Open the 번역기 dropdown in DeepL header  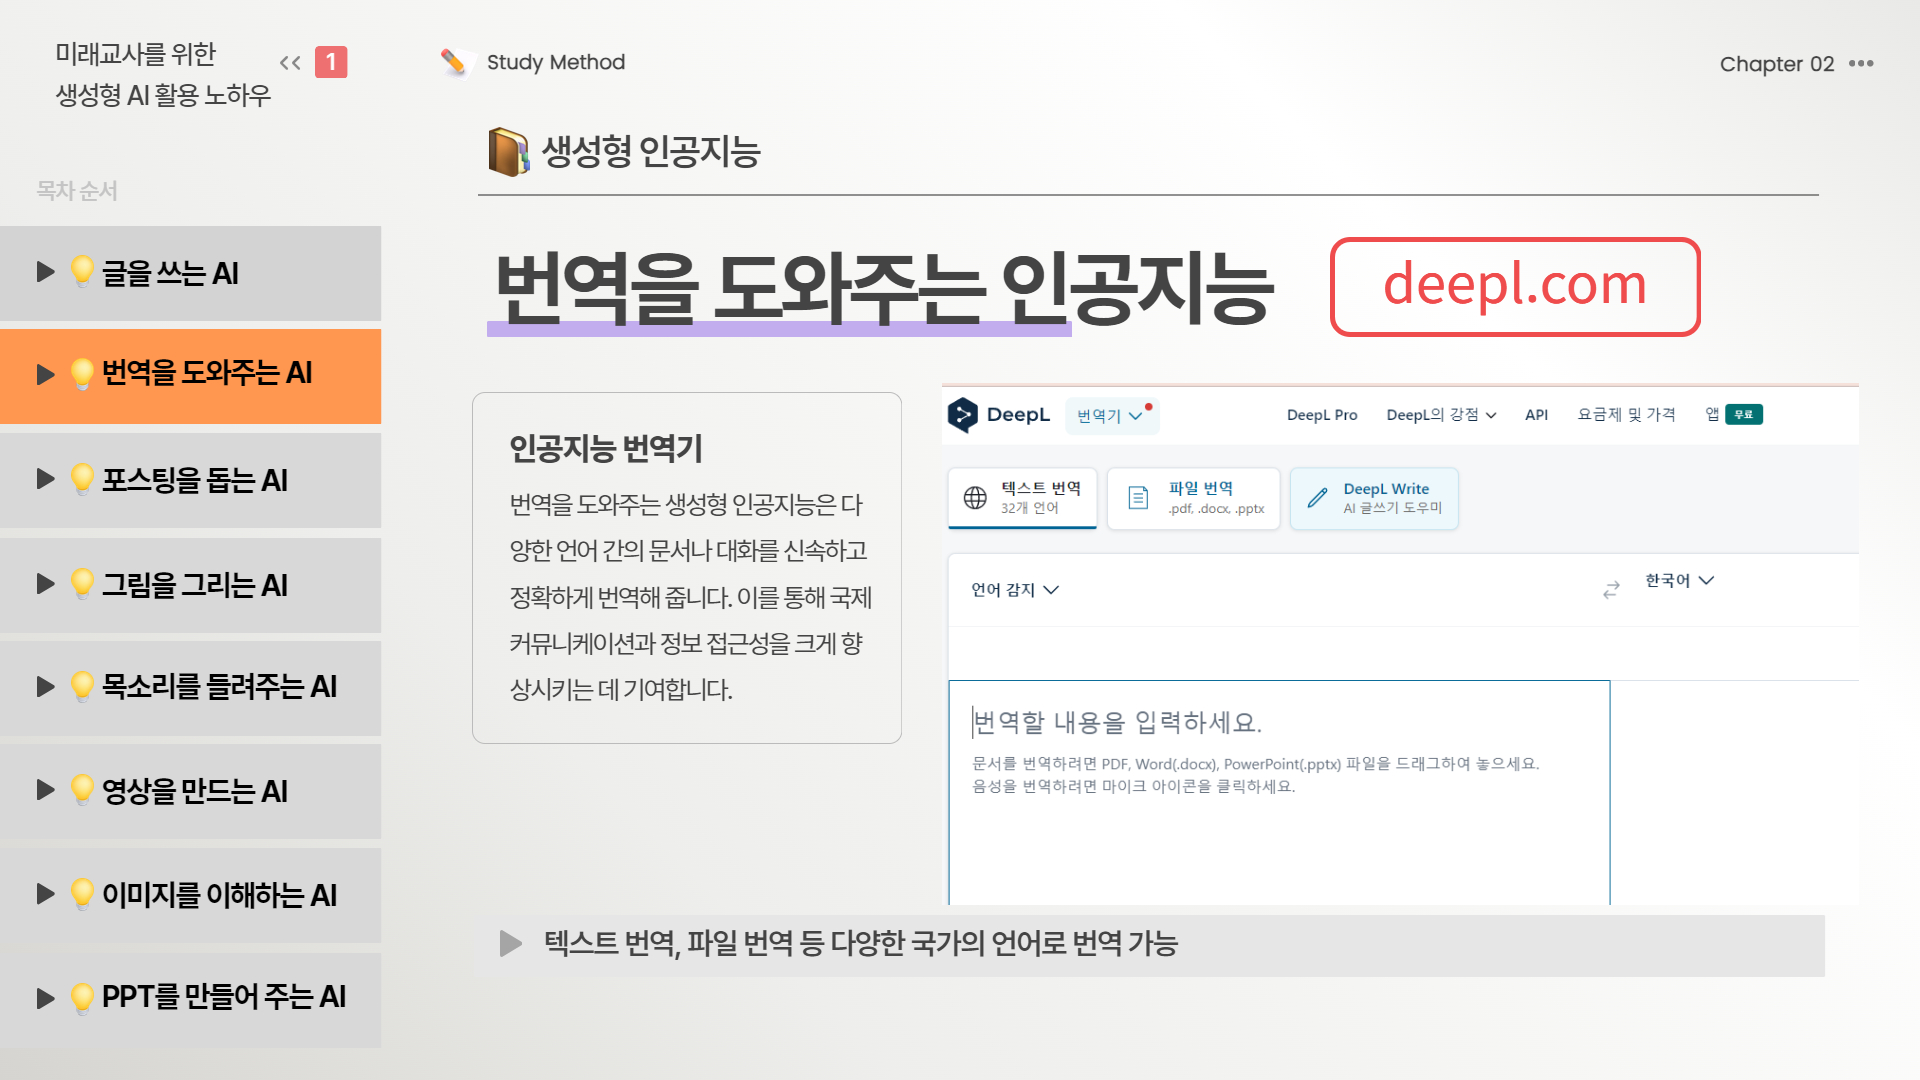point(1112,415)
